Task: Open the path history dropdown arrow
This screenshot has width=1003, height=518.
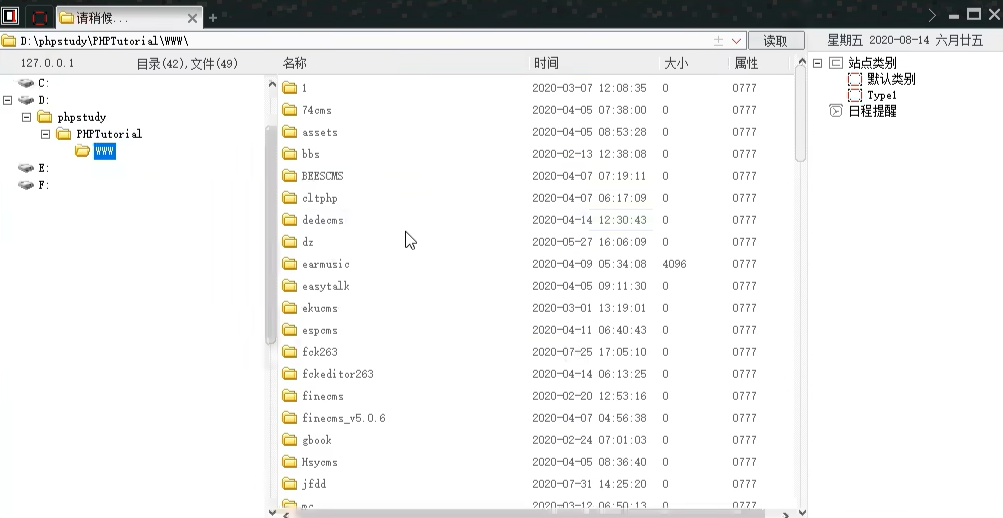Action: click(x=736, y=41)
